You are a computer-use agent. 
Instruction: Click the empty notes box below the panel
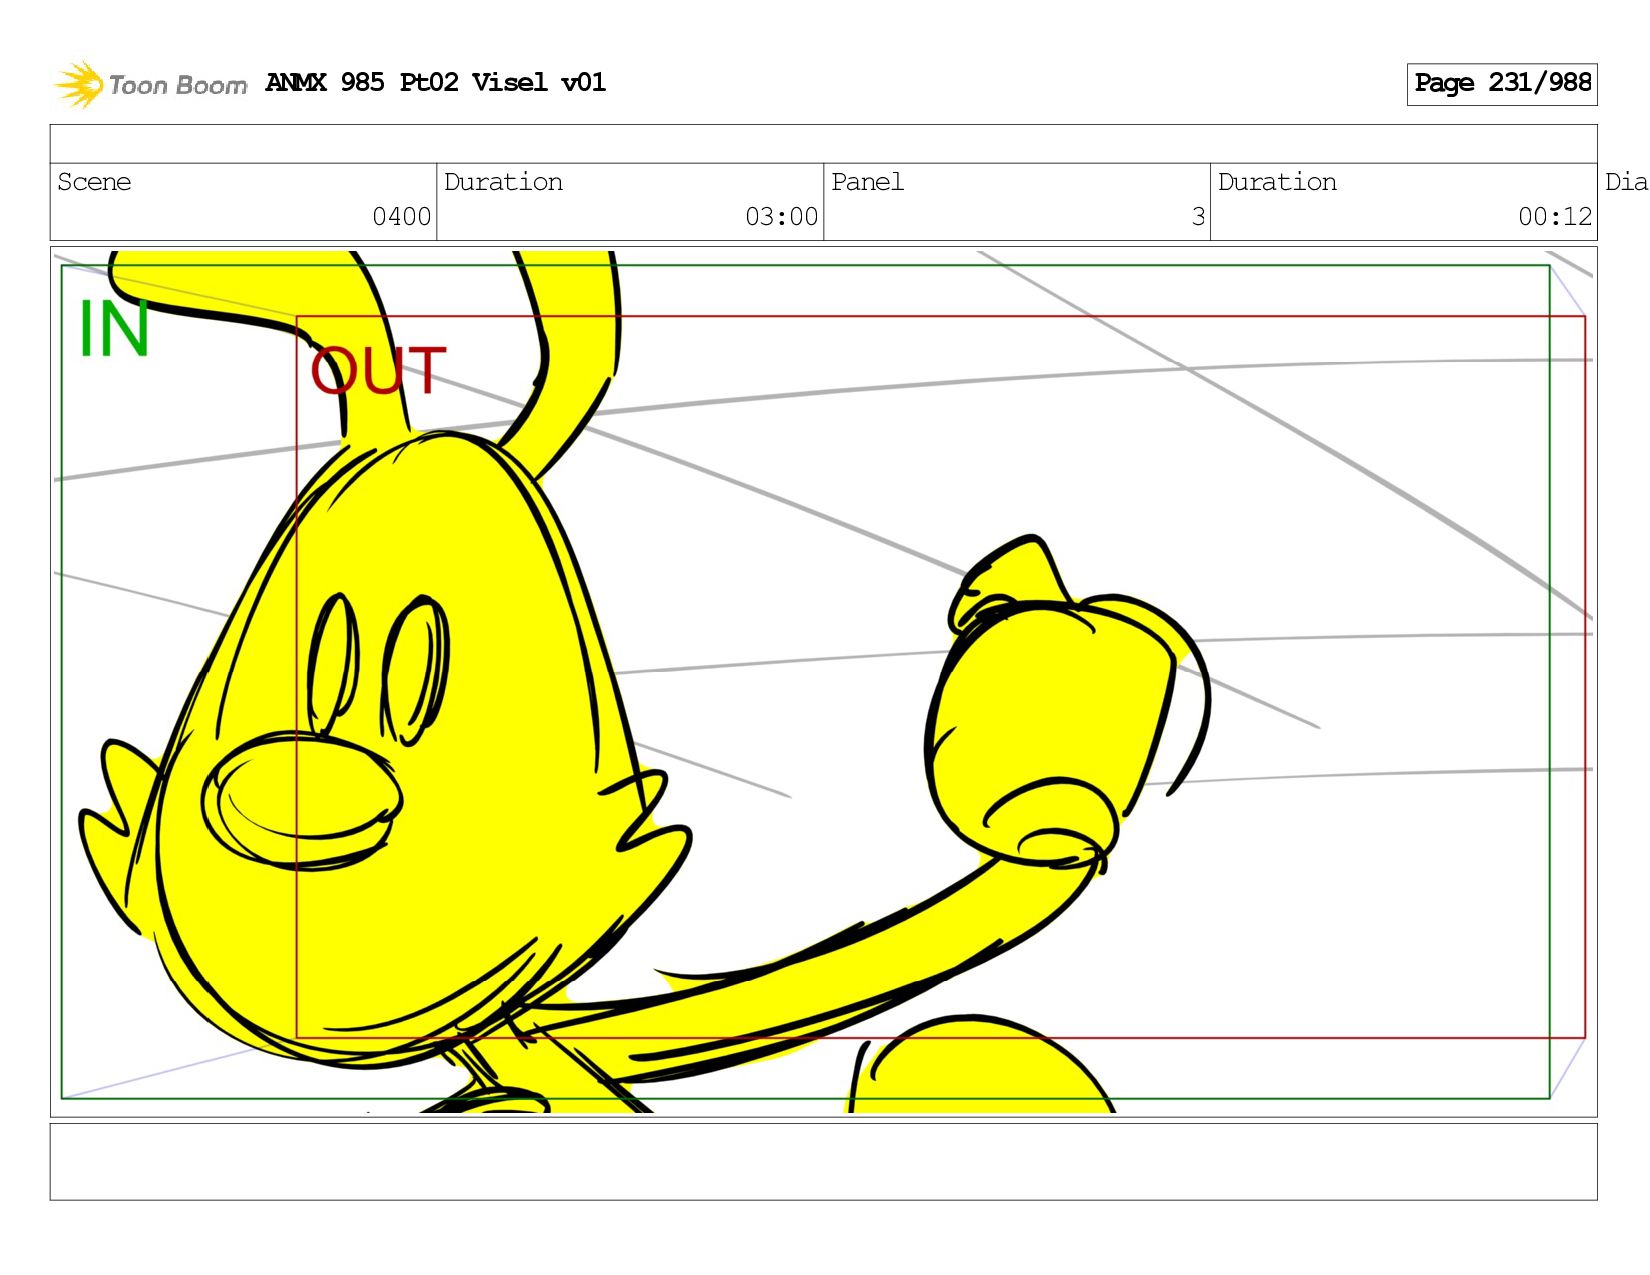823,1161
